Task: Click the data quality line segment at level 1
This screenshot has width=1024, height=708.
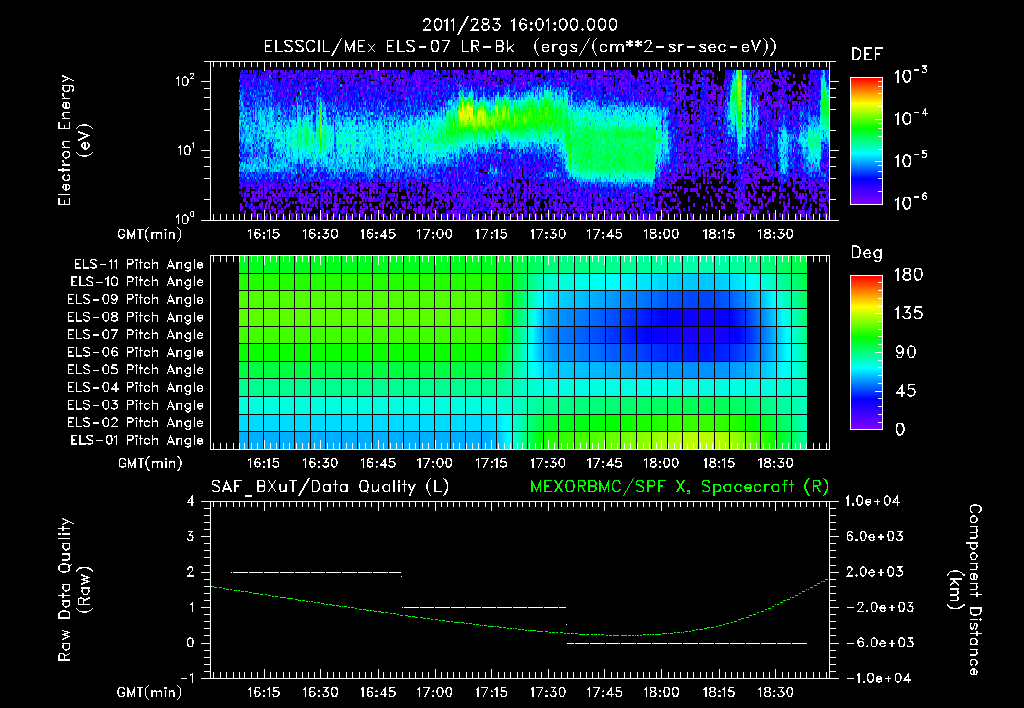Action: [x=484, y=607]
